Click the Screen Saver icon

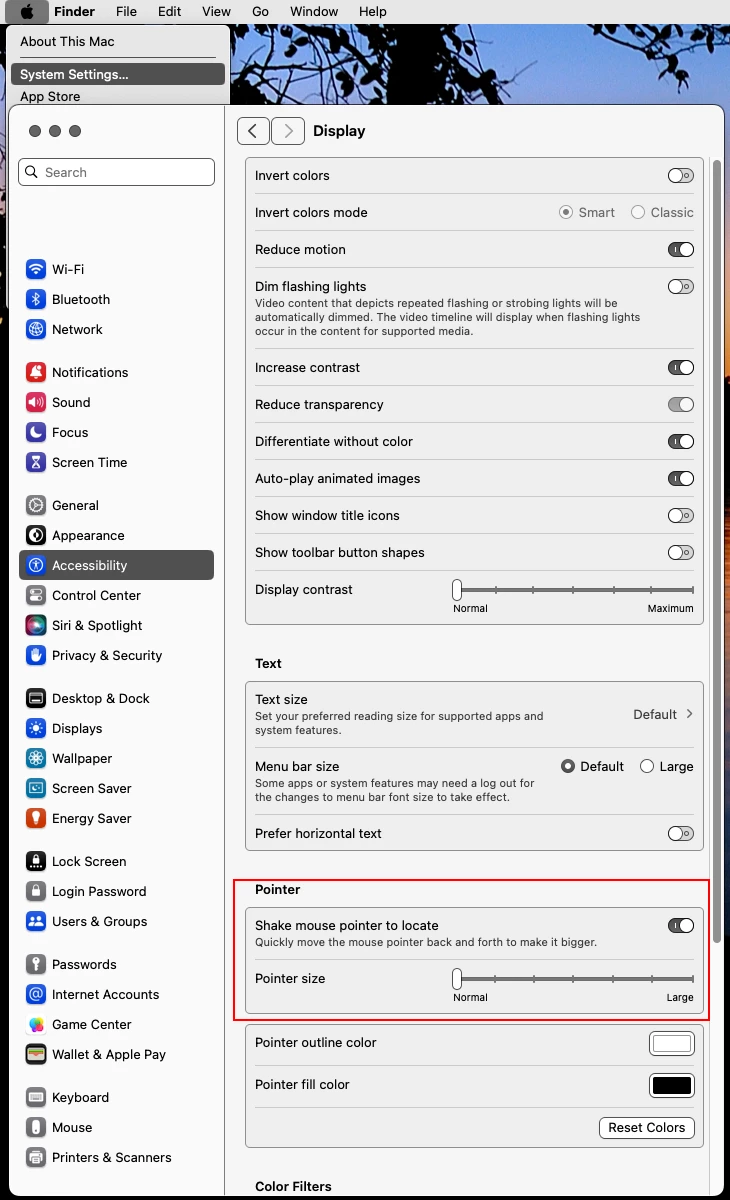click(36, 788)
